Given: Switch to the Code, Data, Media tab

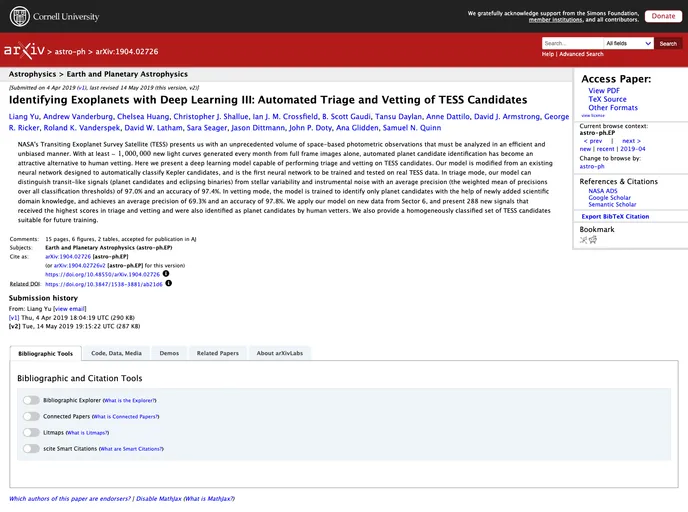Looking at the screenshot, I should tap(116, 353).
